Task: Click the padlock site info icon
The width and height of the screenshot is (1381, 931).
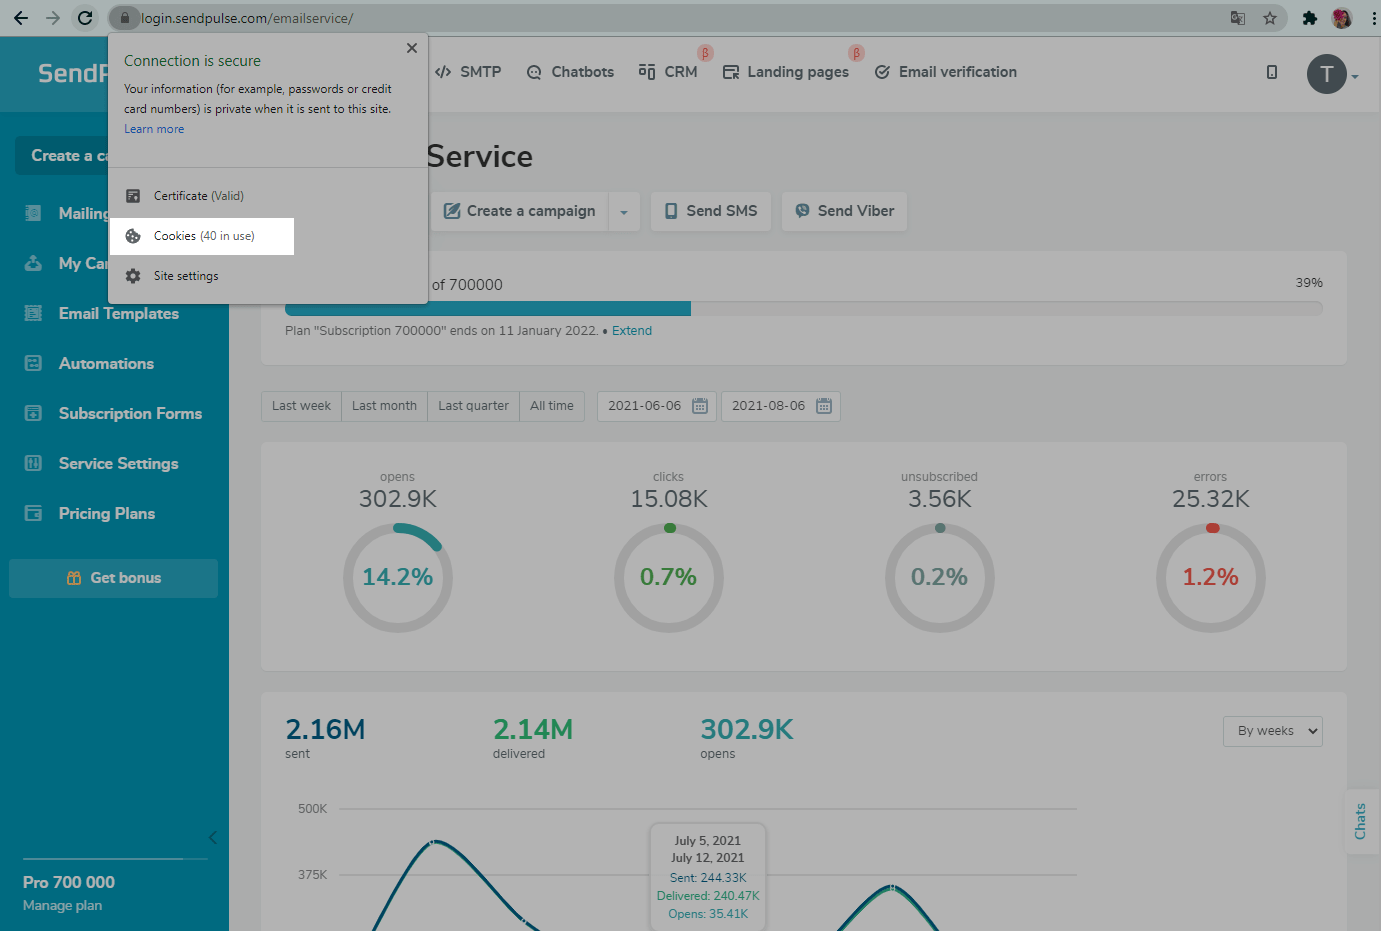Action: tap(124, 18)
